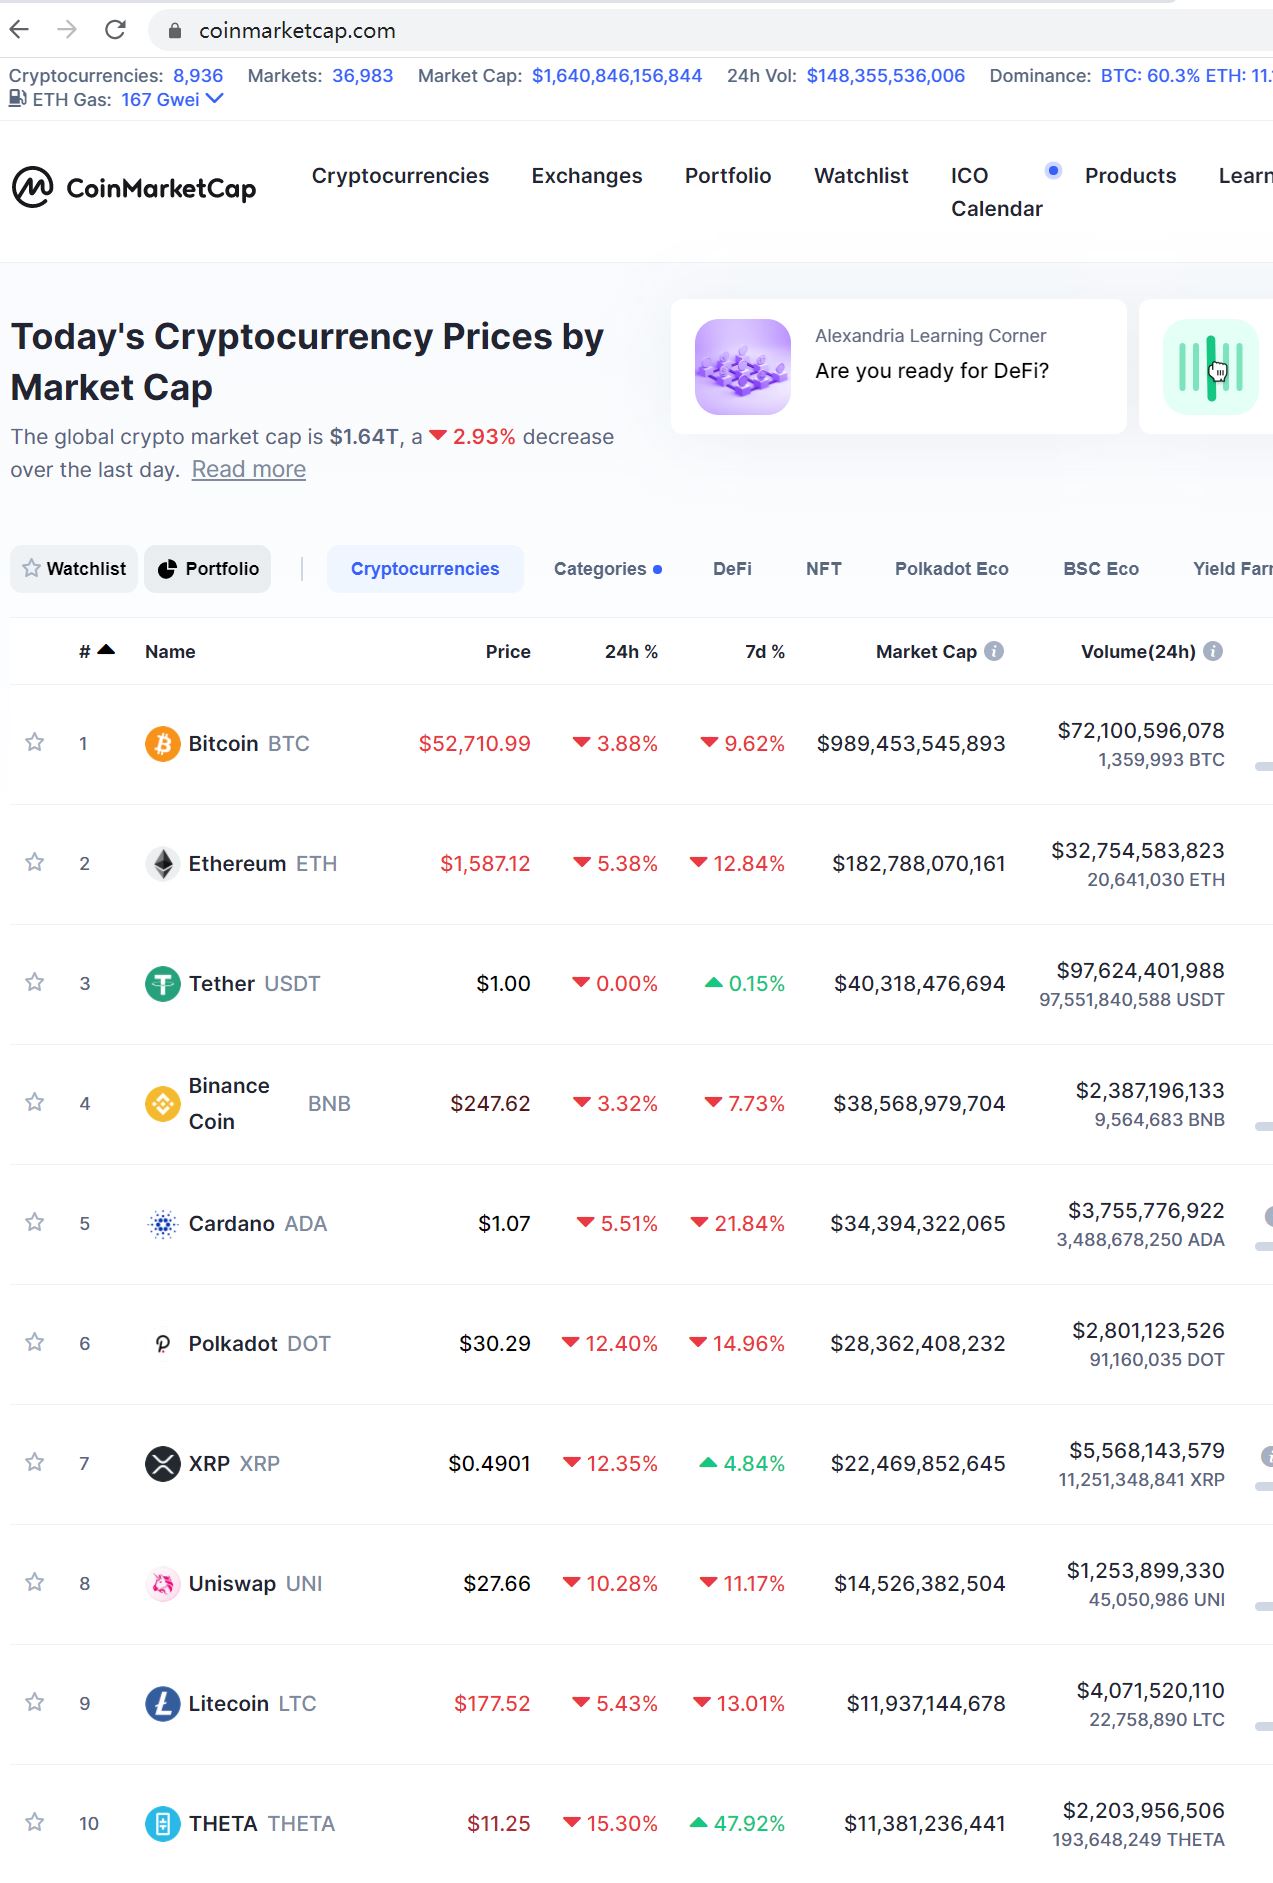Screen dimensions: 1273x1883
Task: Toggle the watchlist star for Uniswap
Action: (35, 1582)
